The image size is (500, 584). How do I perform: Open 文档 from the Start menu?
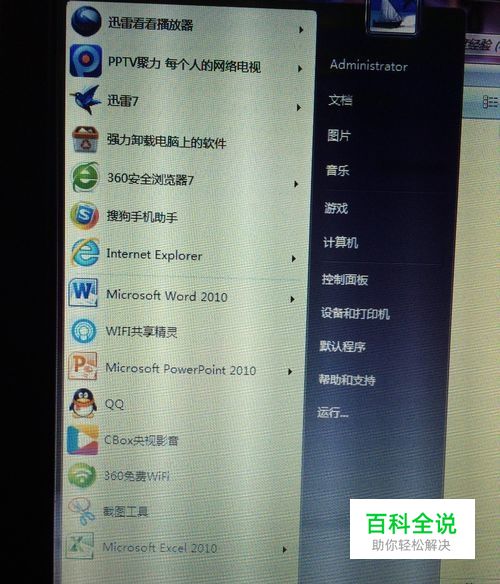[x=340, y=100]
